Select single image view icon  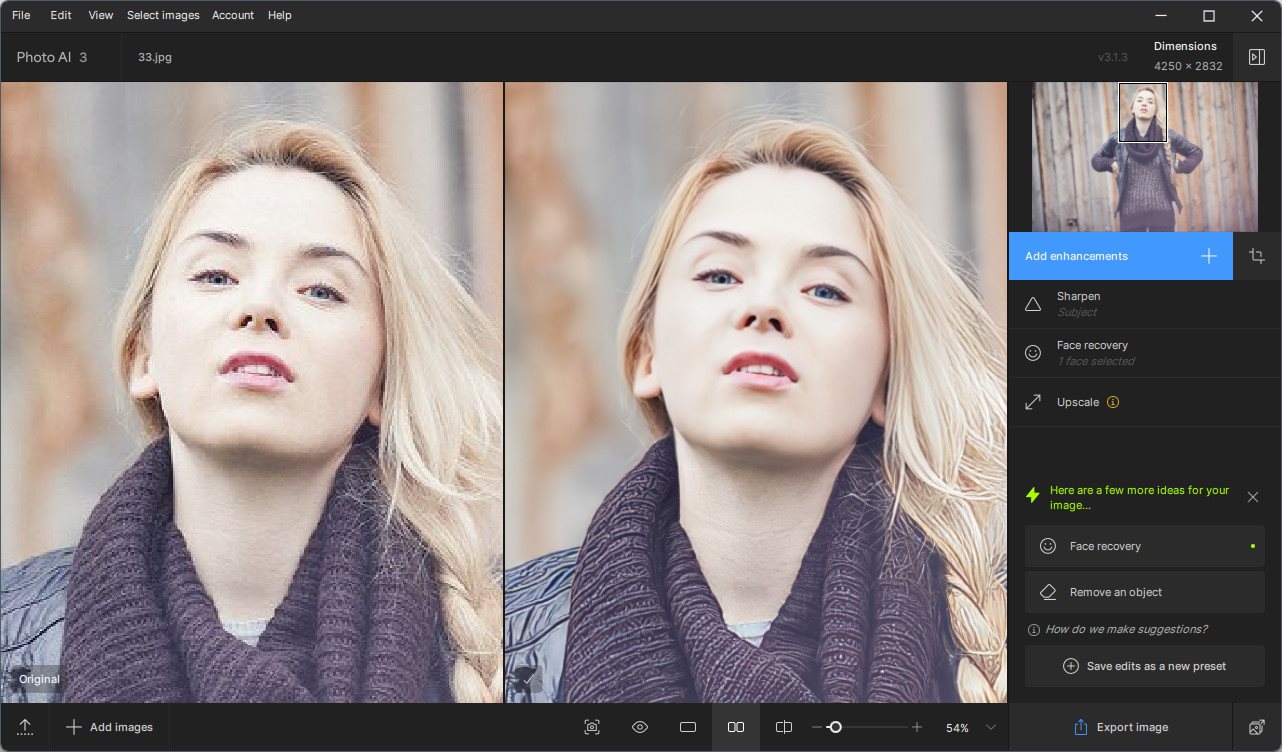(688, 727)
